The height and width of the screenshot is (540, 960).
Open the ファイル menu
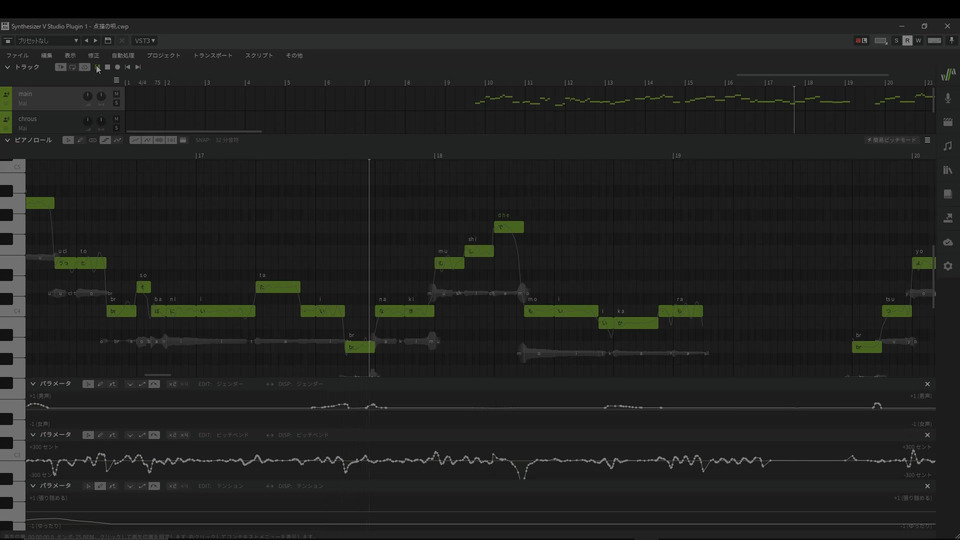pos(17,56)
